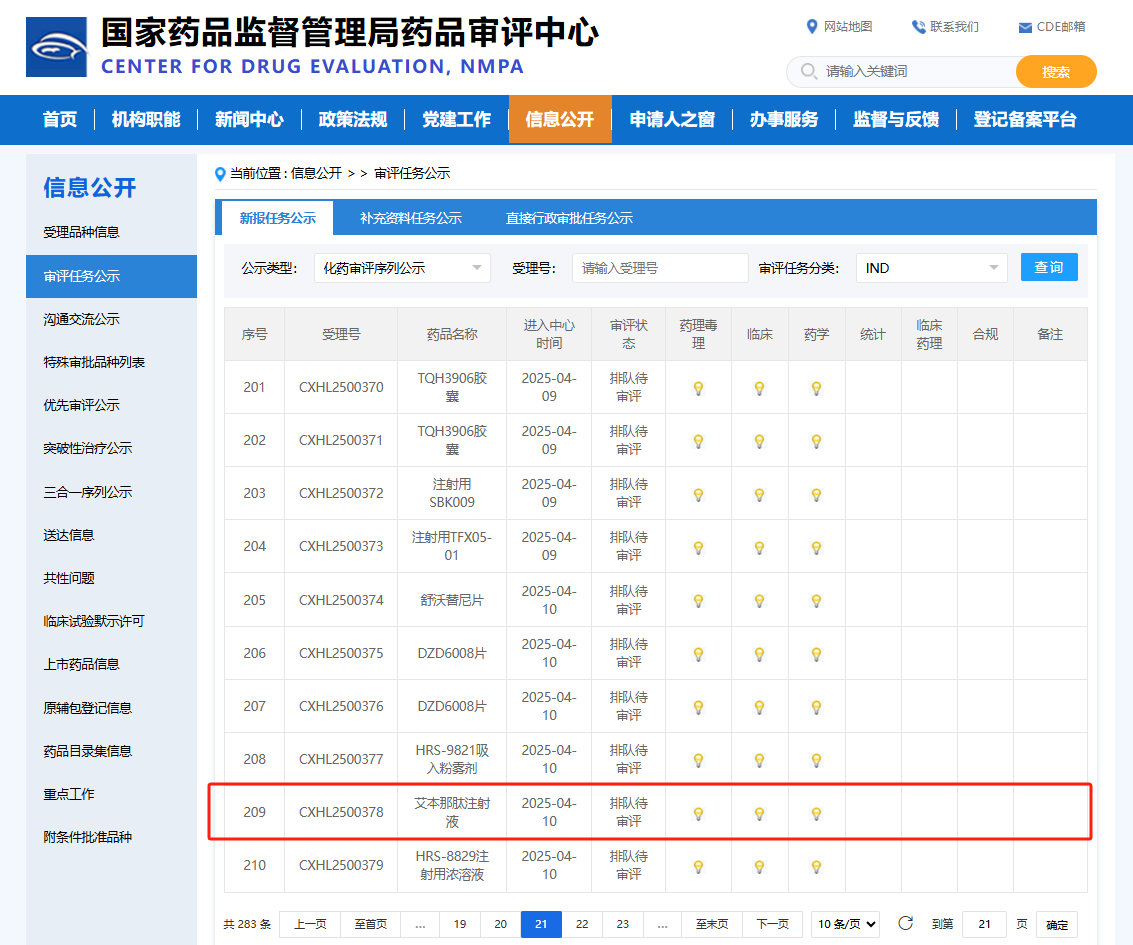Open the 10 条/页 page size dropdown
Screen dimensions: 1133x945
pyautogui.click(x=845, y=924)
